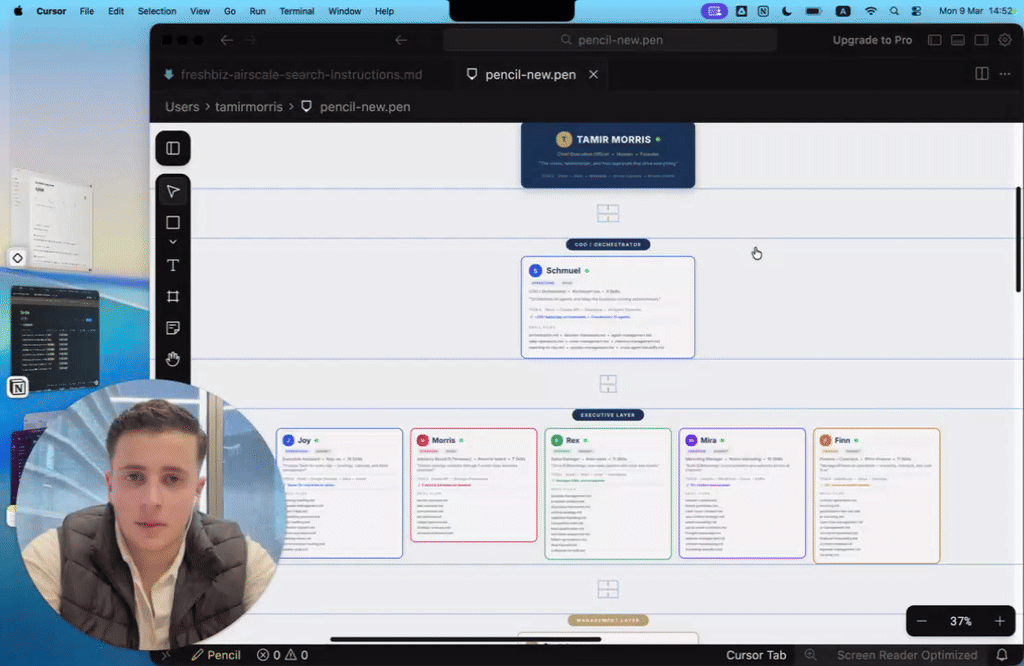Viewport: 1024px width, 666px height.
Task: Select the arrow Move tool
Action: [x=173, y=192]
